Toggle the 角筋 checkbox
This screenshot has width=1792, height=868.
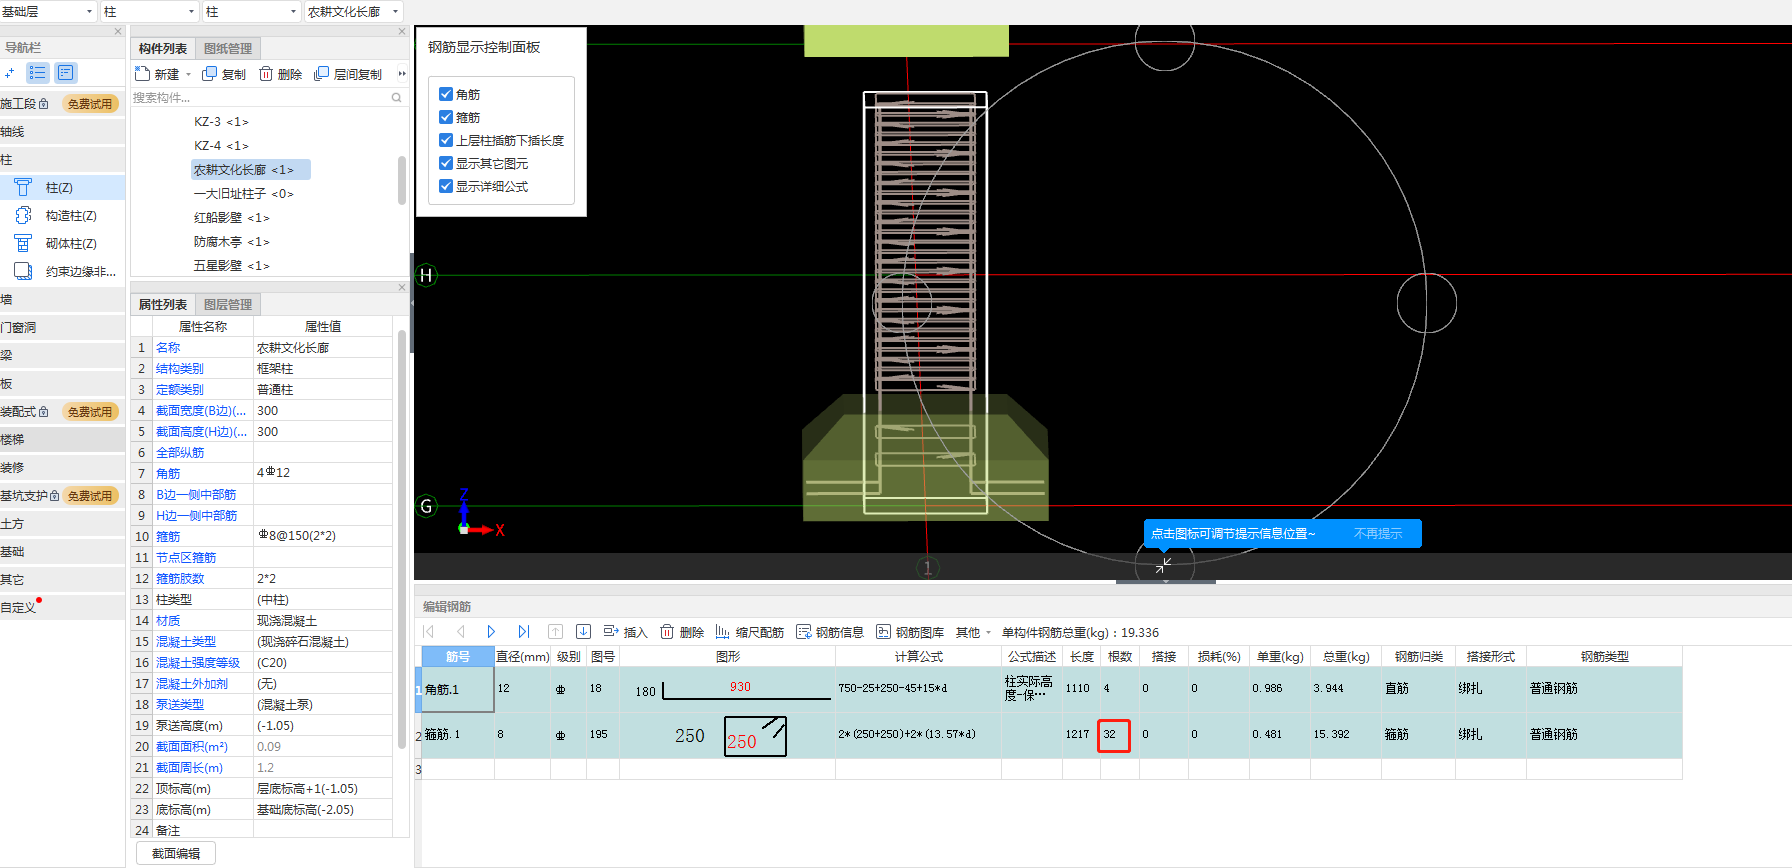click(446, 94)
